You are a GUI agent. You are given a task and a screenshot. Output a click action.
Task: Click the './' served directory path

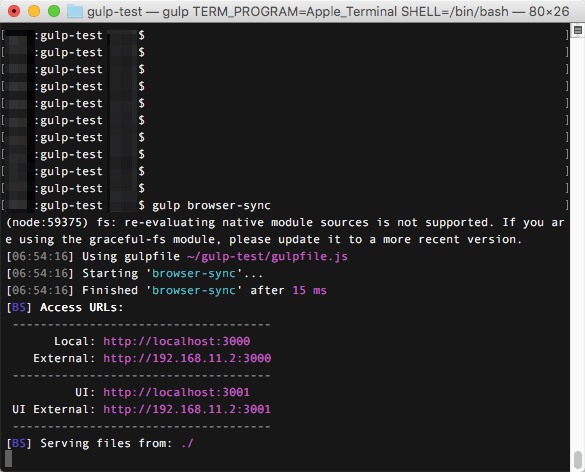coord(187,443)
